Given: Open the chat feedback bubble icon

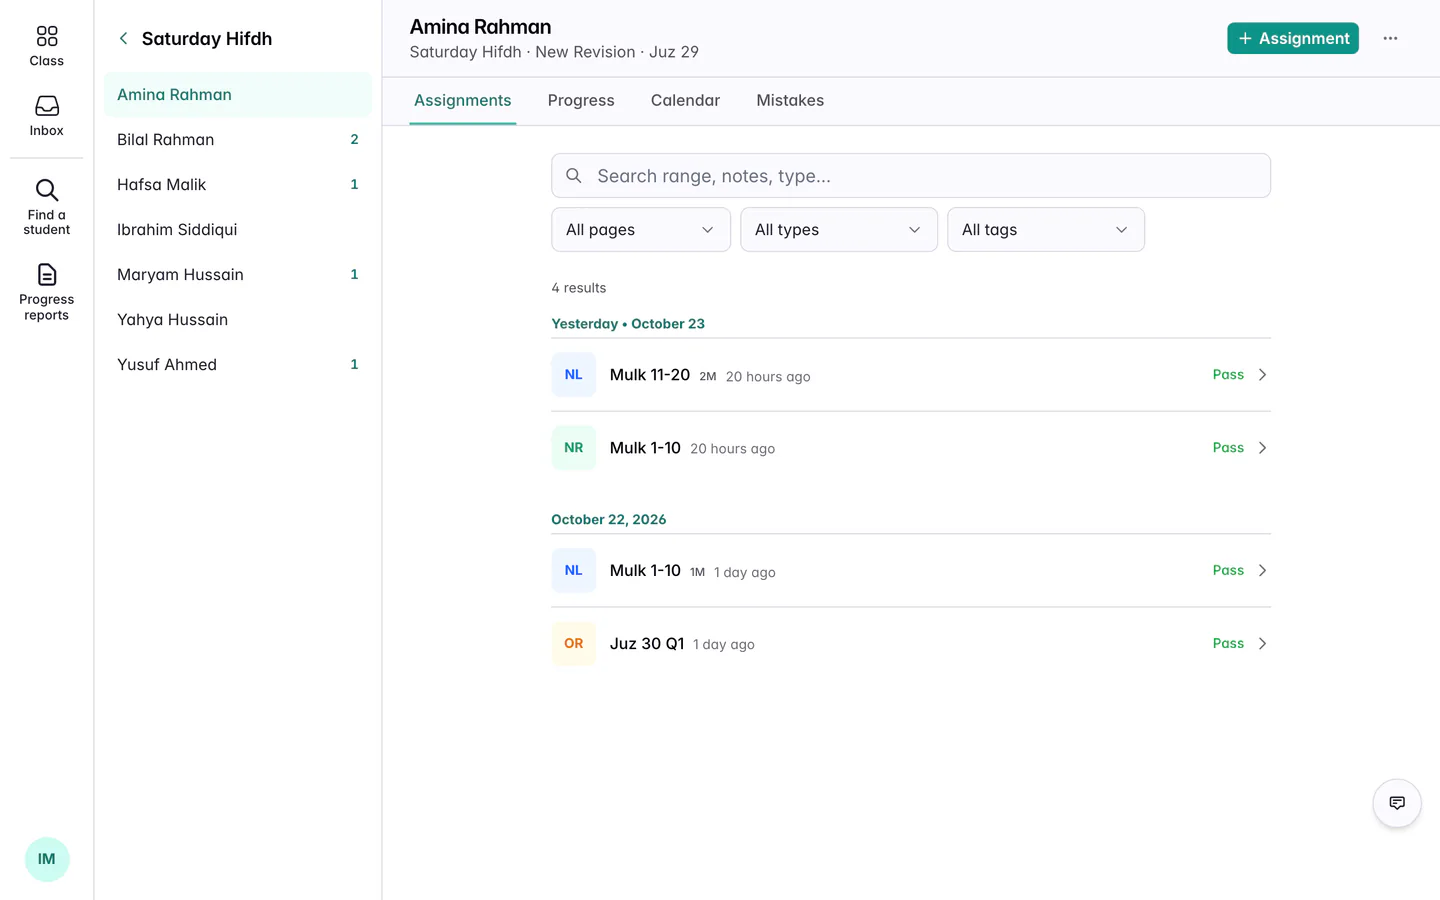Looking at the screenshot, I should tap(1397, 803).
